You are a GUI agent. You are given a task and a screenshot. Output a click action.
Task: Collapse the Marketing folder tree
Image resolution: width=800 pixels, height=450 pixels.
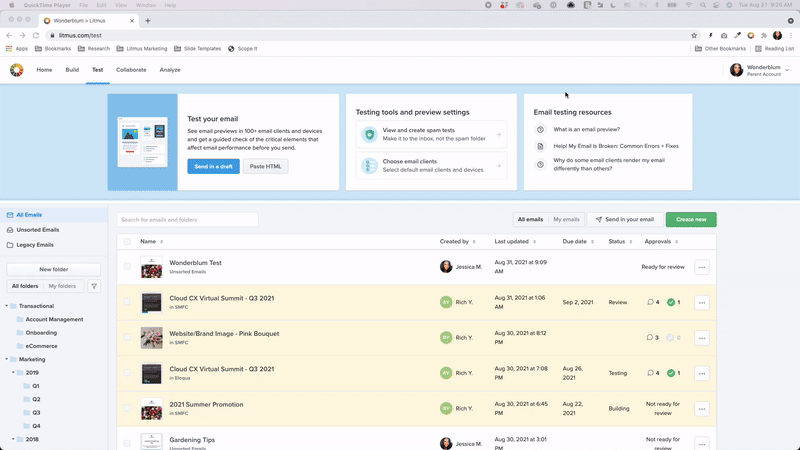point(7,359)
